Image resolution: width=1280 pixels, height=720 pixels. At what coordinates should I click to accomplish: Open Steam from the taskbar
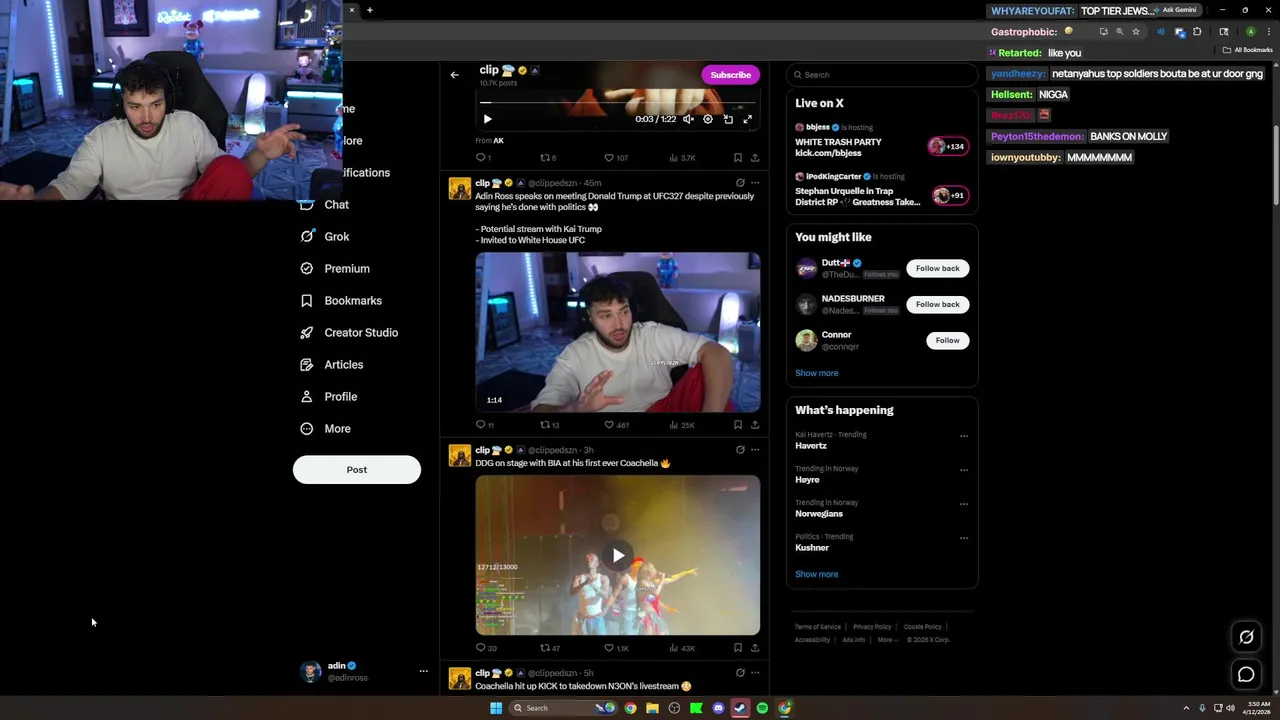[x=740, y=708]
